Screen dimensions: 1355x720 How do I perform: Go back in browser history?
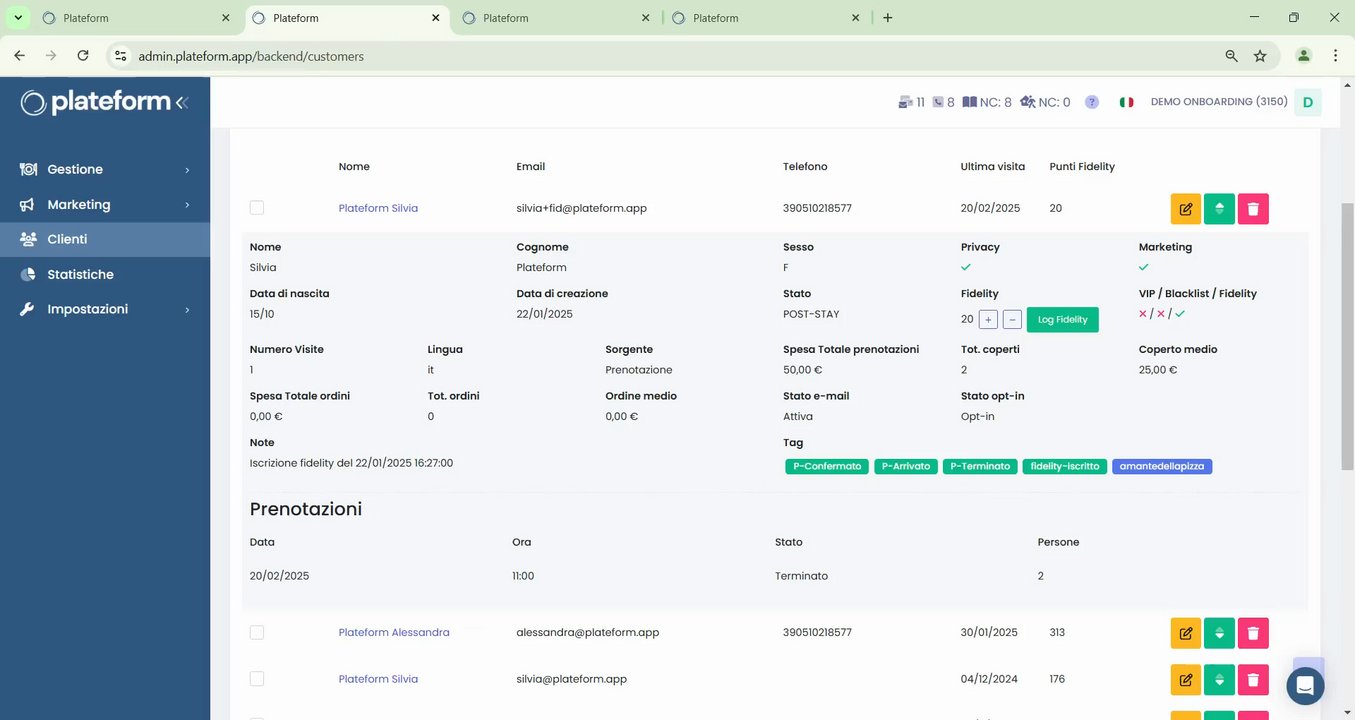(19, 56)
